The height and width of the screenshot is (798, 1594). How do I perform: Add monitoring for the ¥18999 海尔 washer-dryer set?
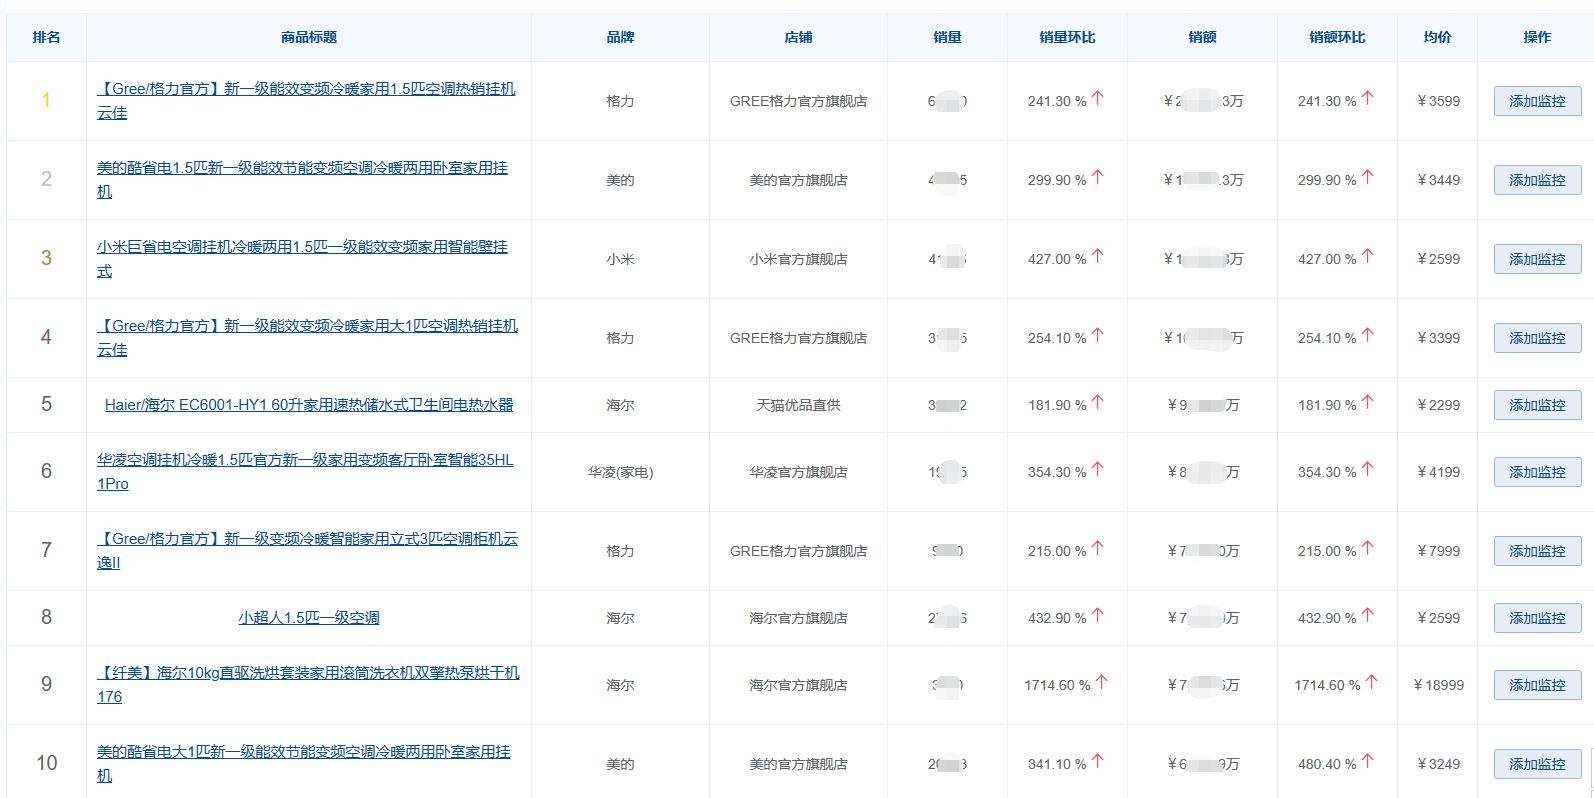point(1536,685)
